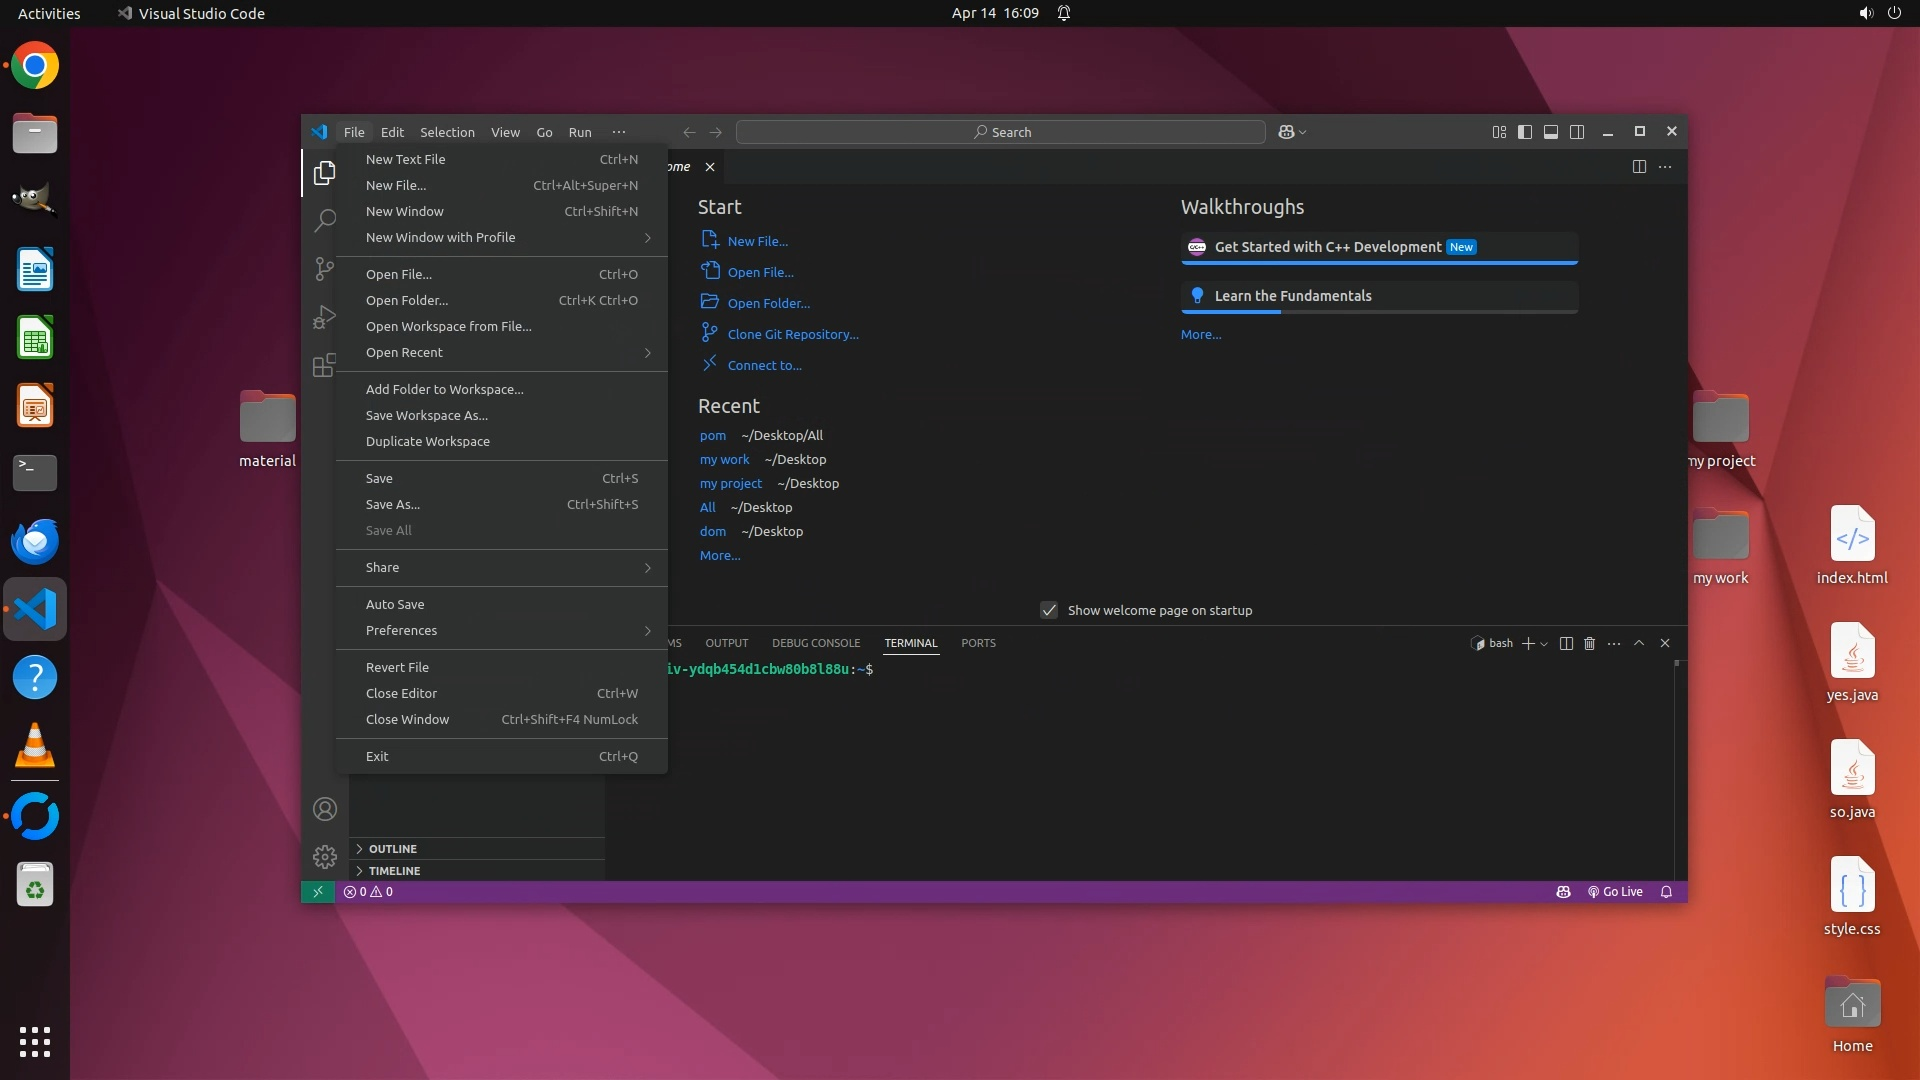1920x1080 pixels.
Task: Toggle the primary side bar layout button
Action: 1524,132
